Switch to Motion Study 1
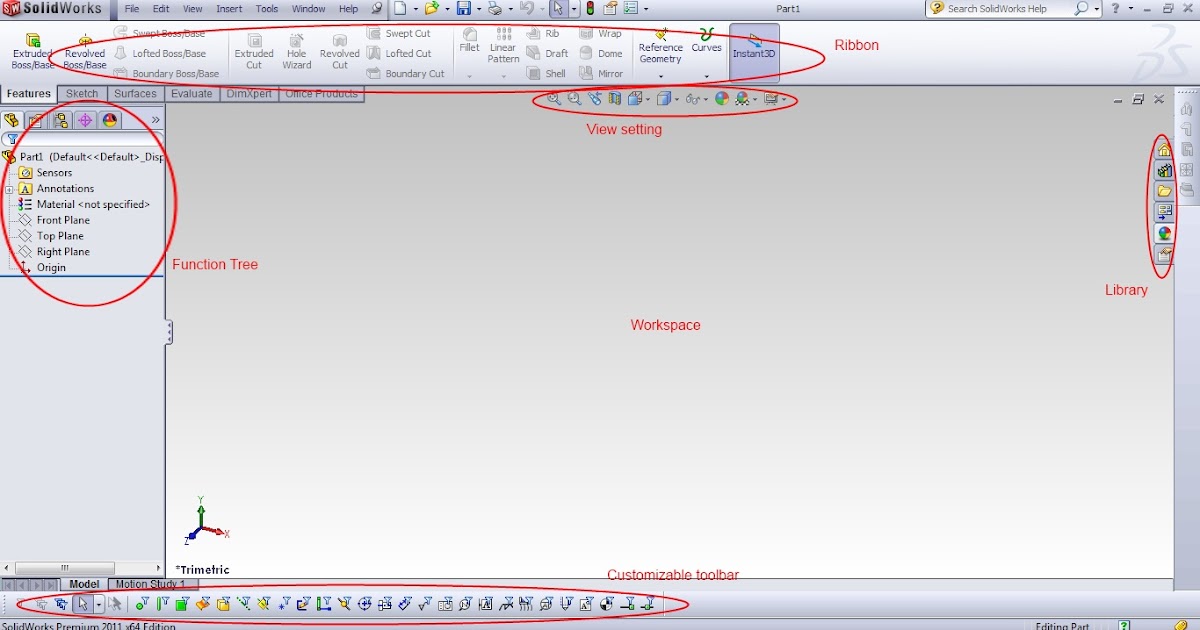Image resolution: width=1200 pixels, height=630 pixels. click(152, 583)
